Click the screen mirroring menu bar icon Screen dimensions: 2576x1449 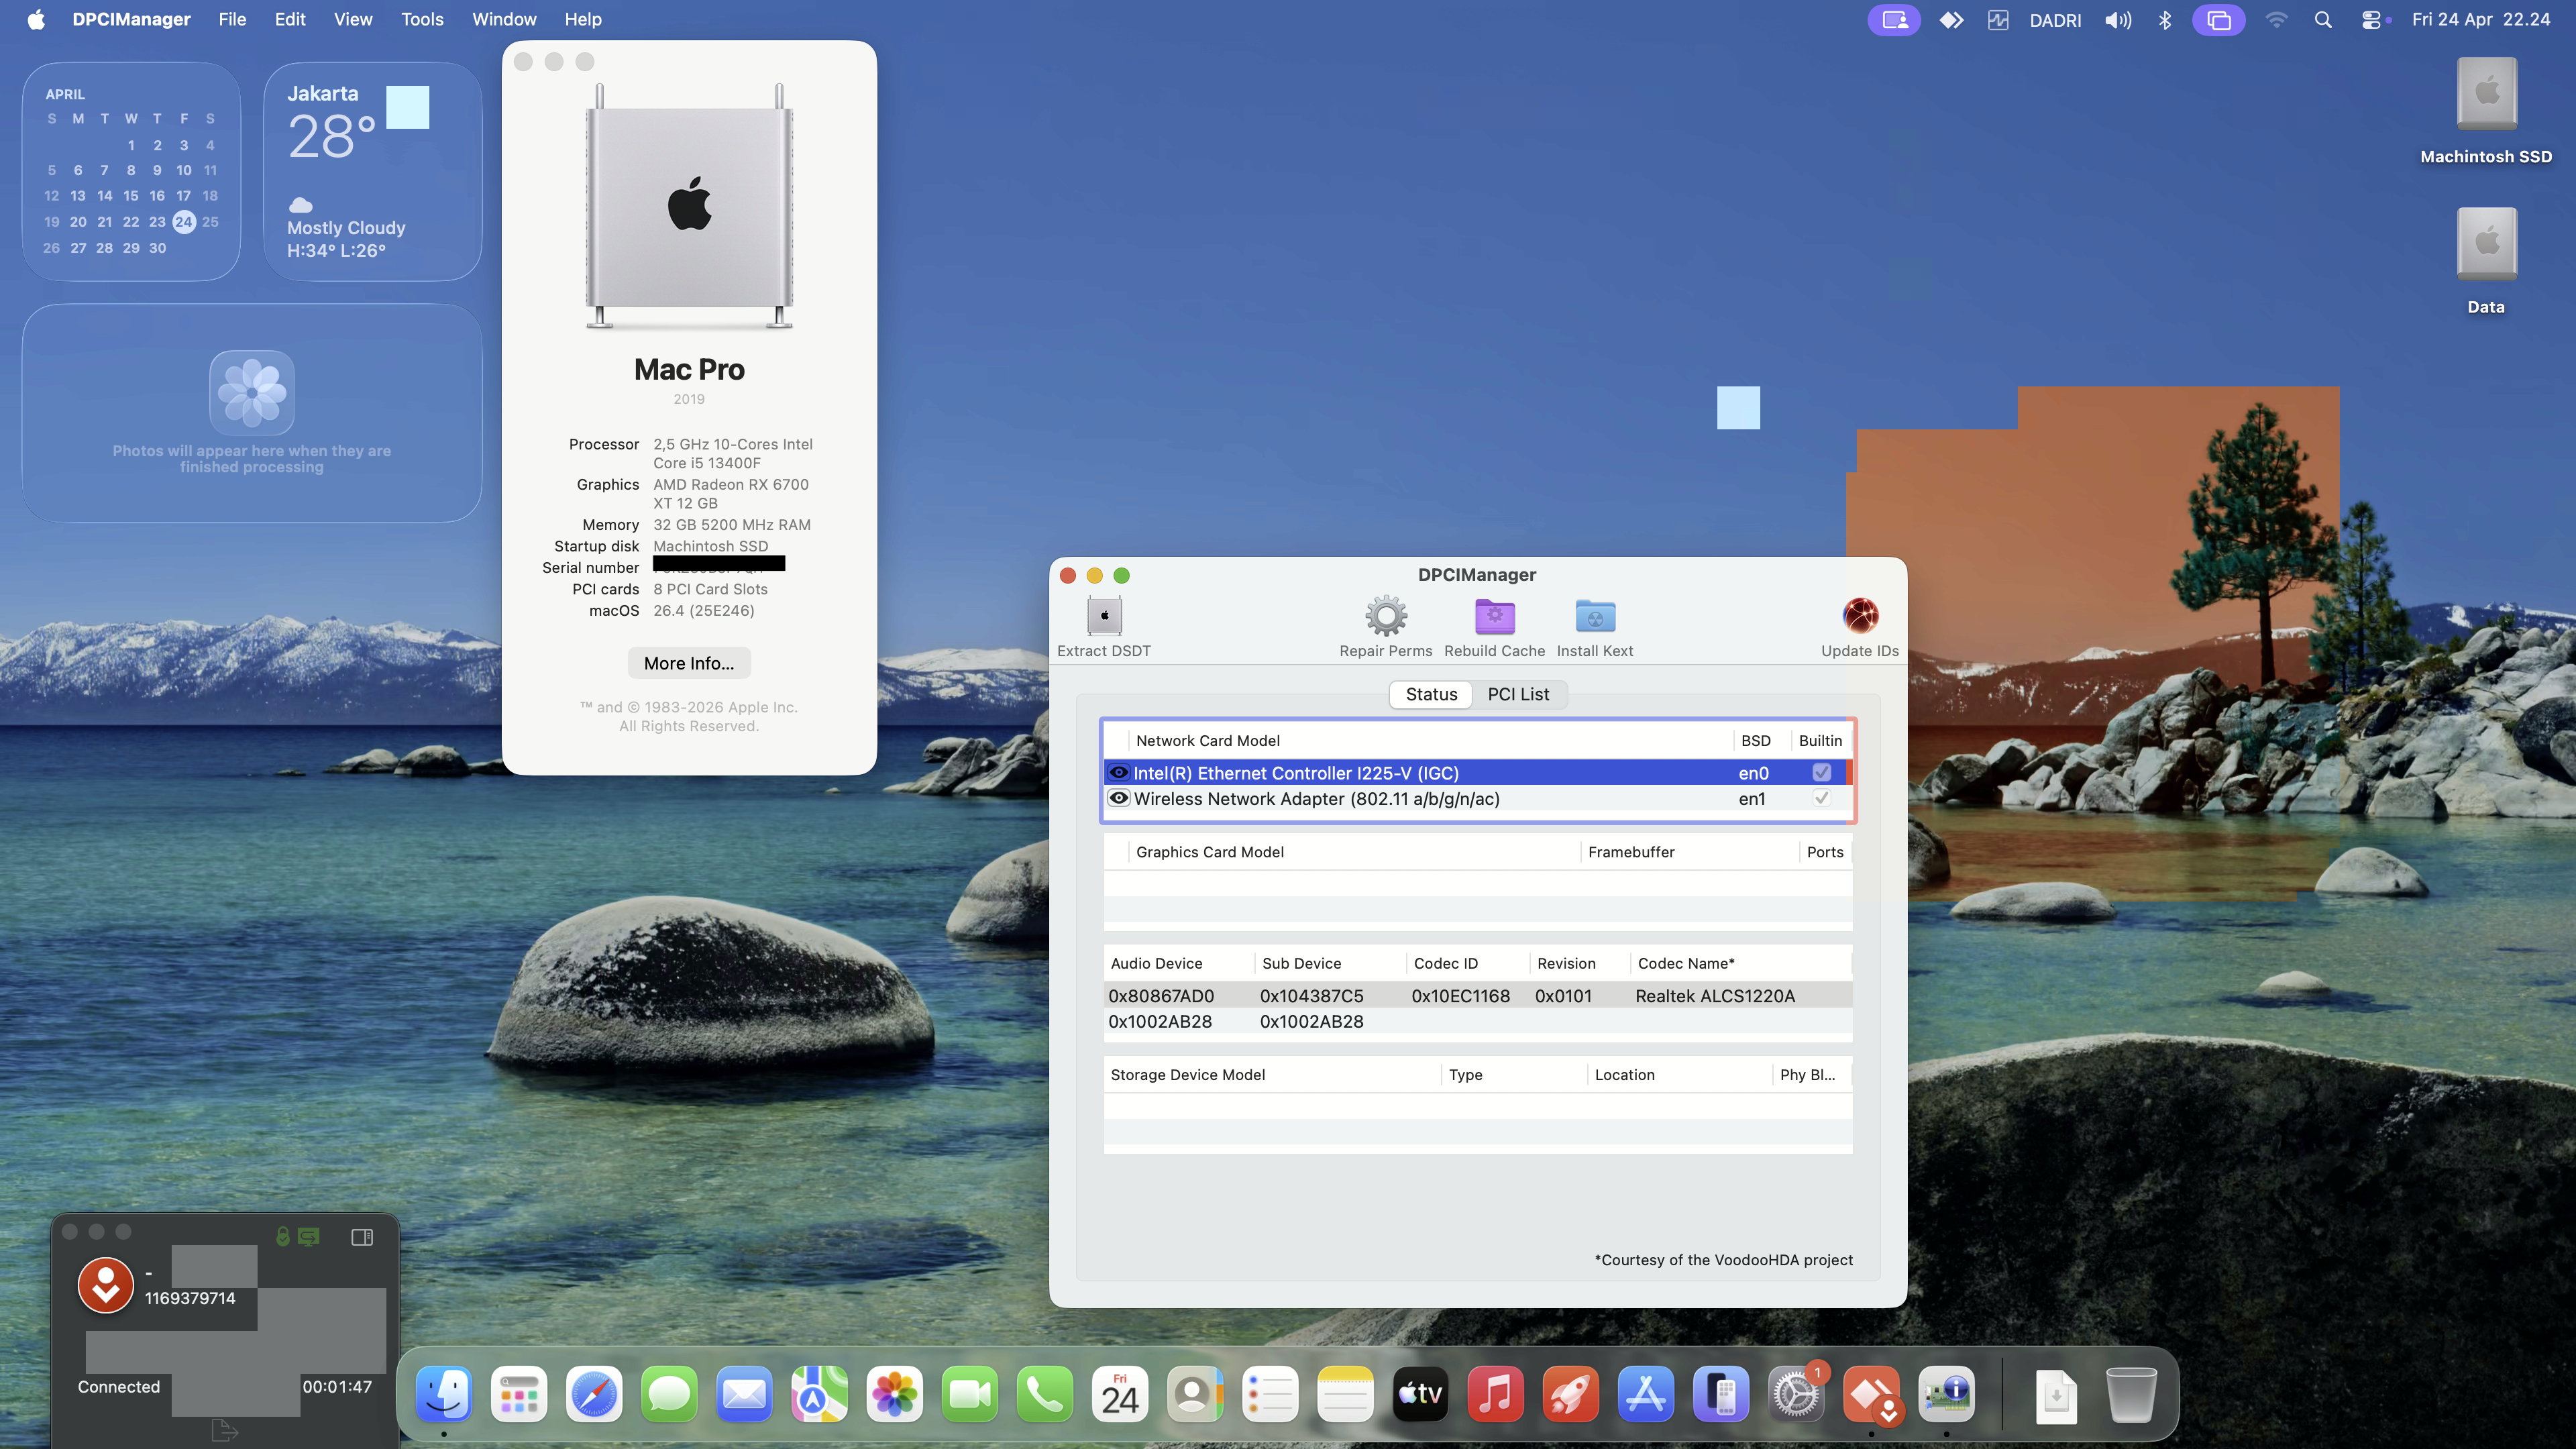[x=2218, y=20]
